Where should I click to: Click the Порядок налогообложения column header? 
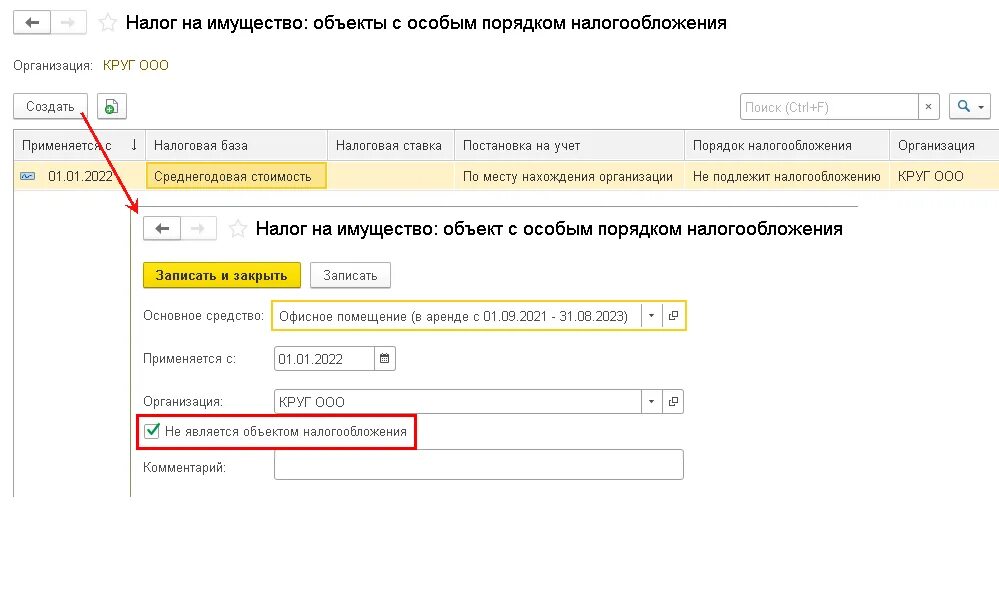tap(787, 145)
